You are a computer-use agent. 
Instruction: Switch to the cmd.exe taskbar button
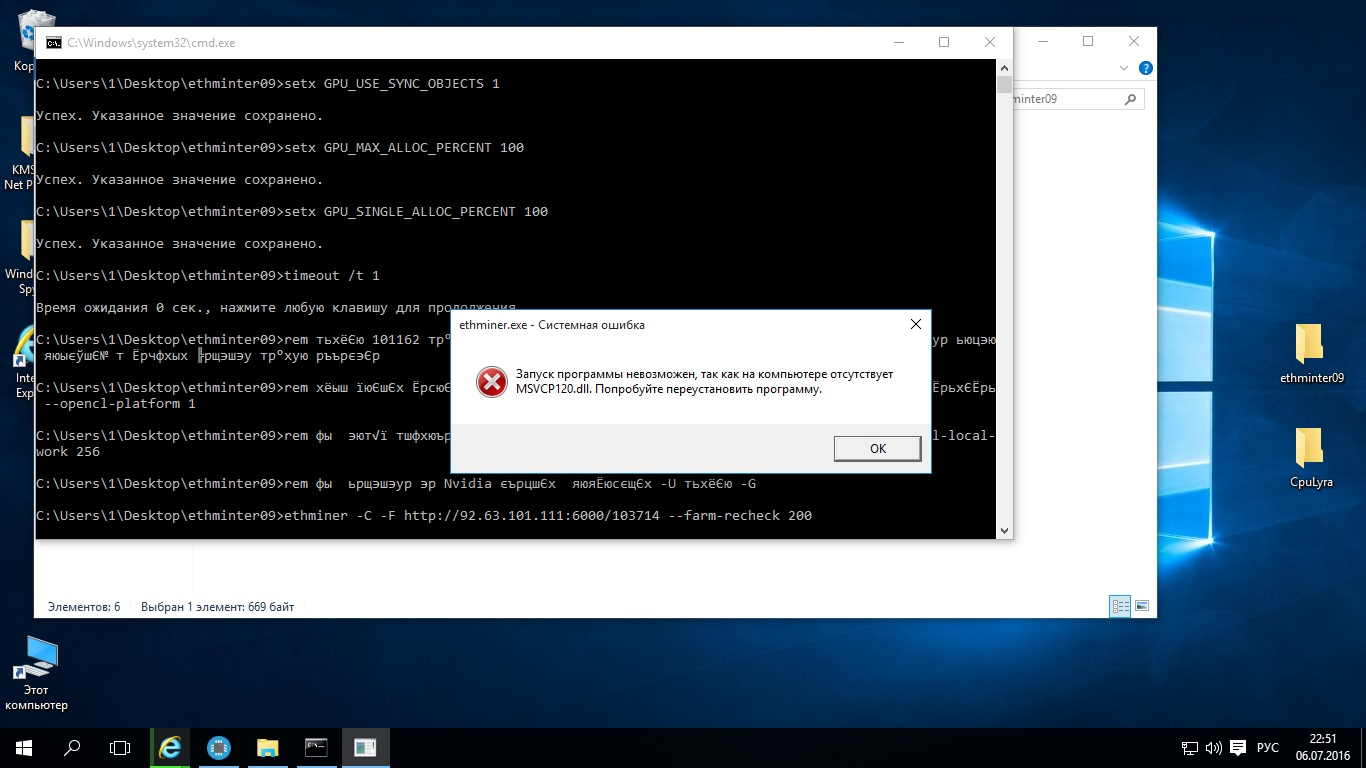pyautogui.click(x=316, y=747)
